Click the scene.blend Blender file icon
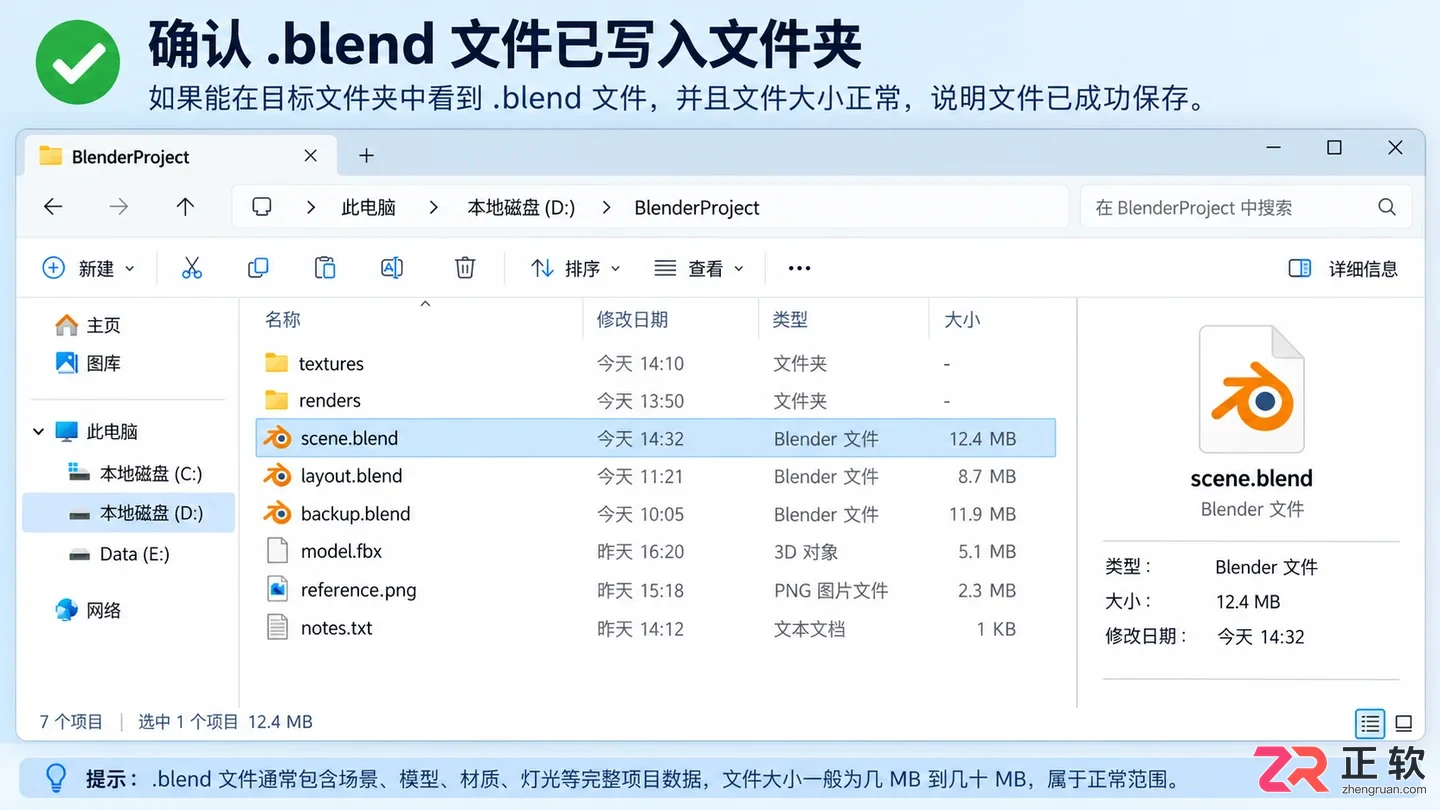 tap(277, 438)
